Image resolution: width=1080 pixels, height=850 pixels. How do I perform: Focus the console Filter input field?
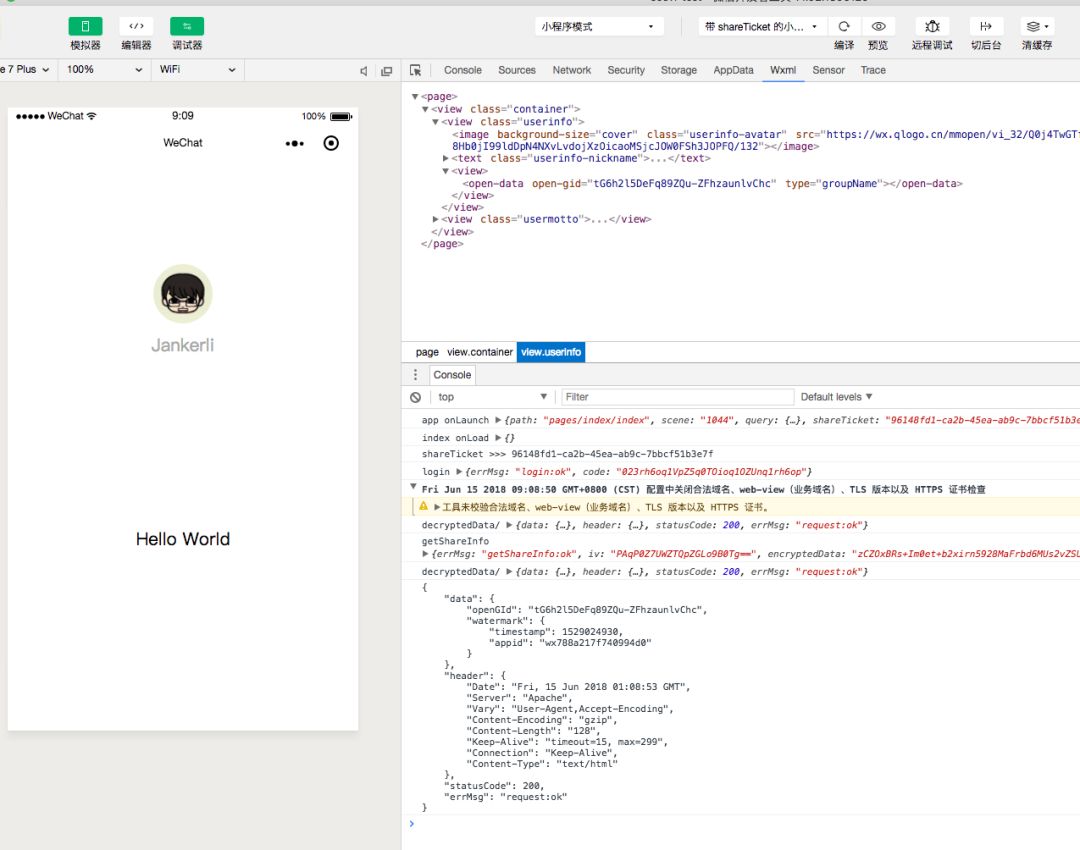point(678,397)
